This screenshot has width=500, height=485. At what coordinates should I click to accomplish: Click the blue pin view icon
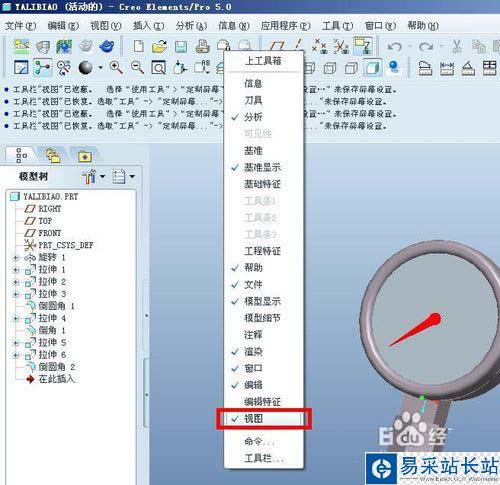coord(394,68)
